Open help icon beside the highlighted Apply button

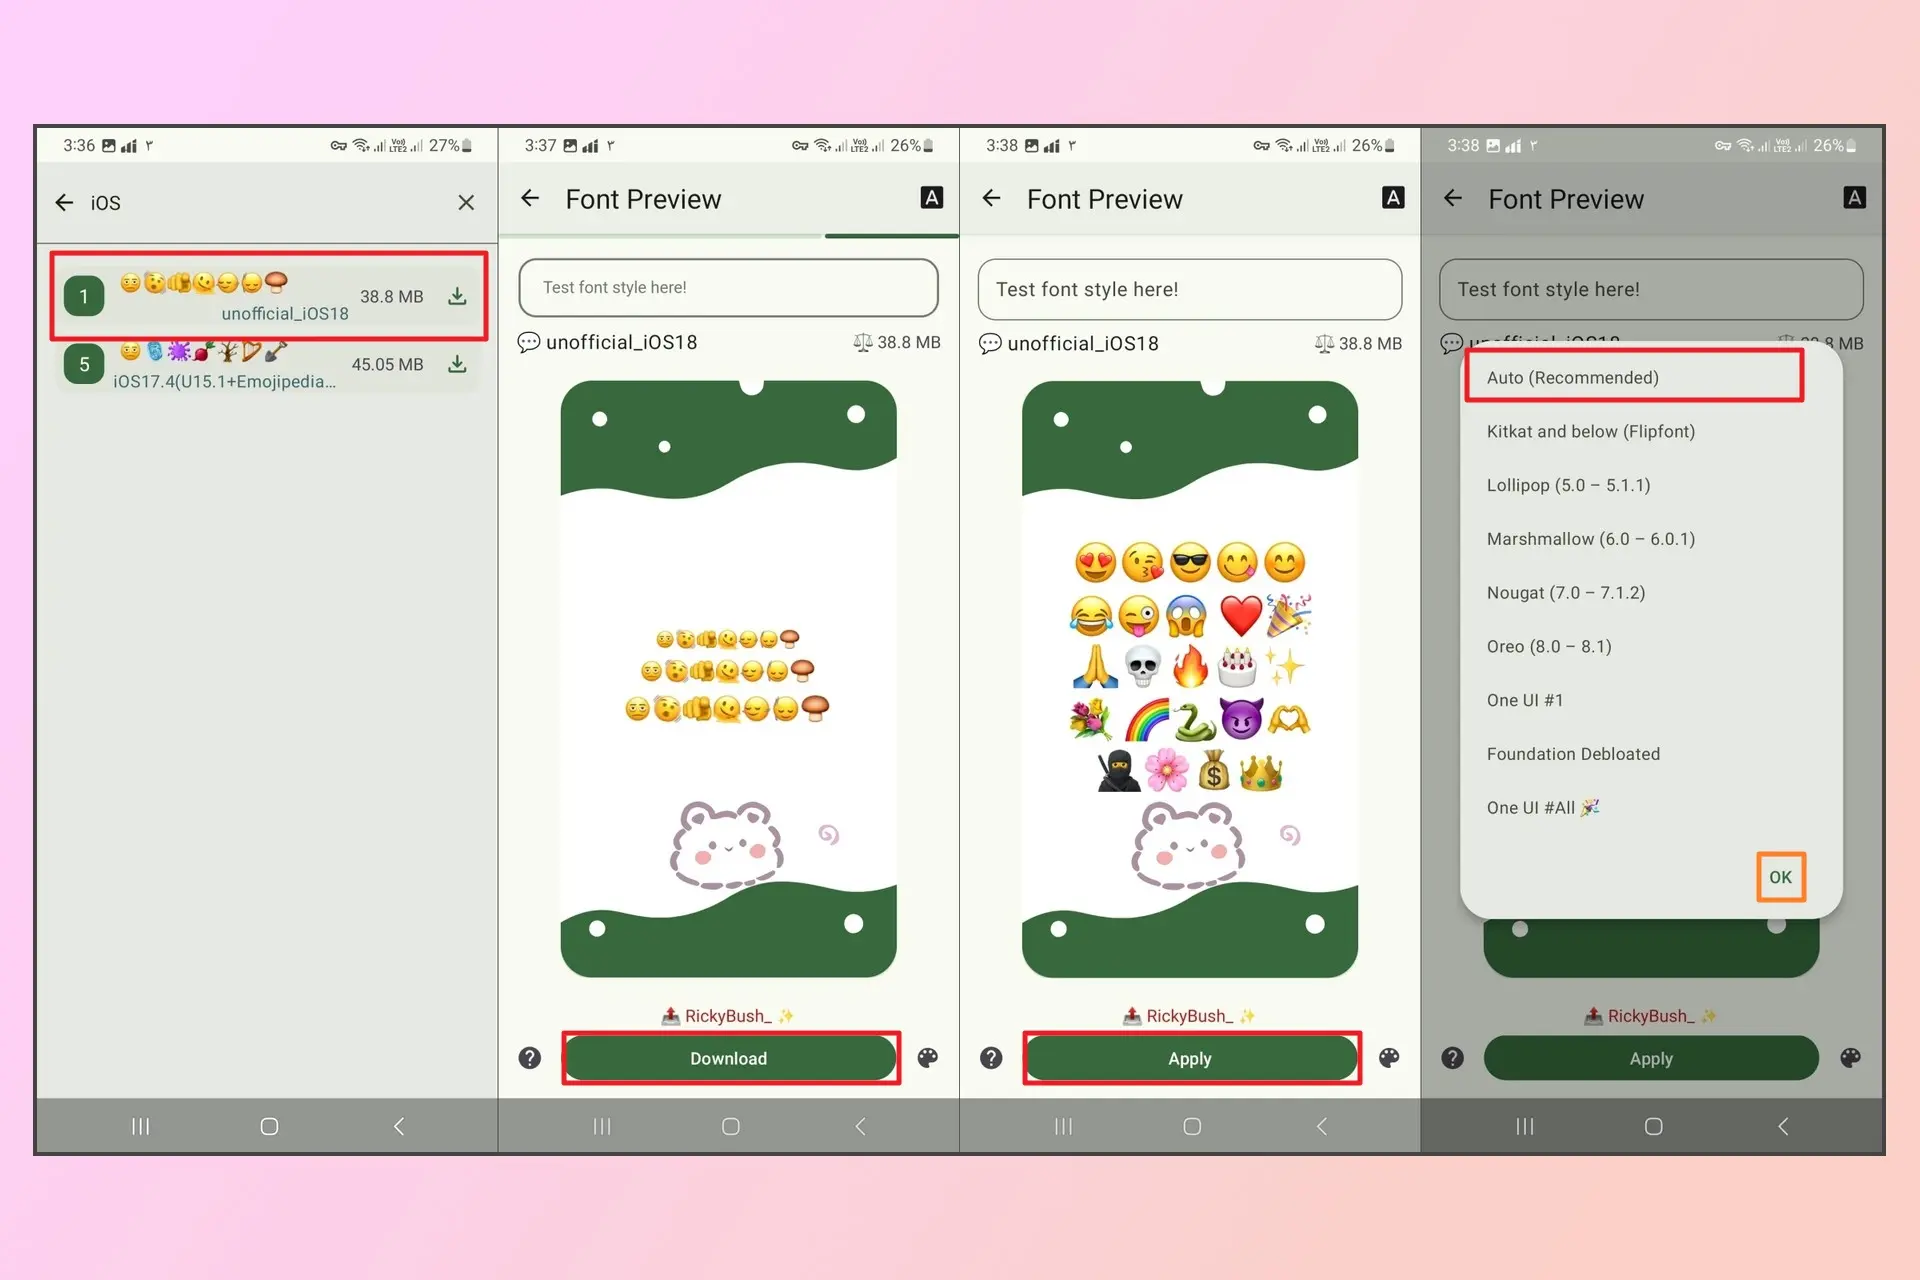tap(991, 1058)
